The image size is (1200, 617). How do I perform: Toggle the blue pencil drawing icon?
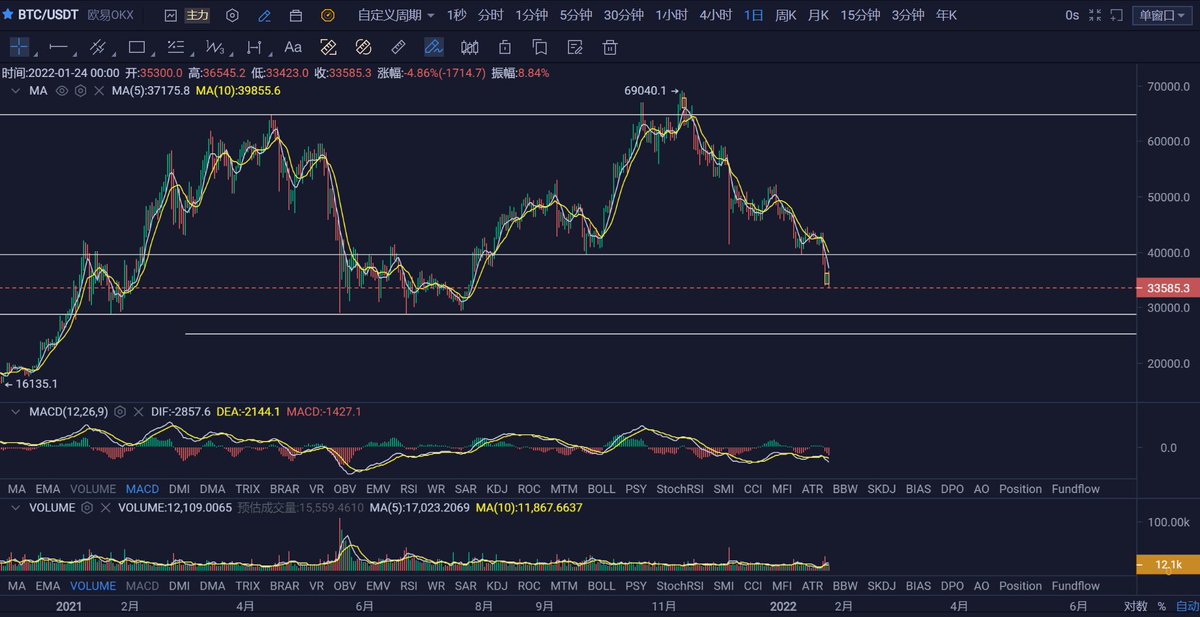pos(264,16)
